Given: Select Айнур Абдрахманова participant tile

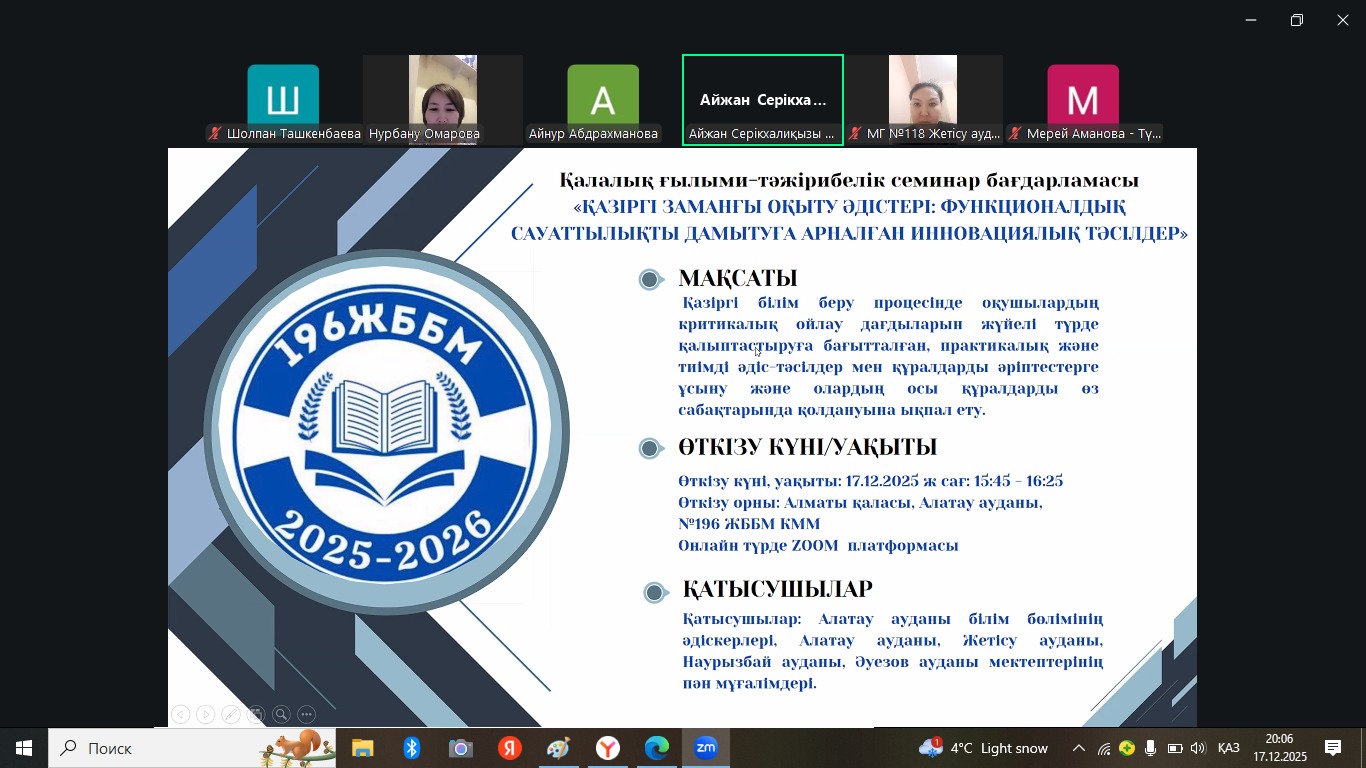Looking at the screenshot, I should [x=602, y=100].
